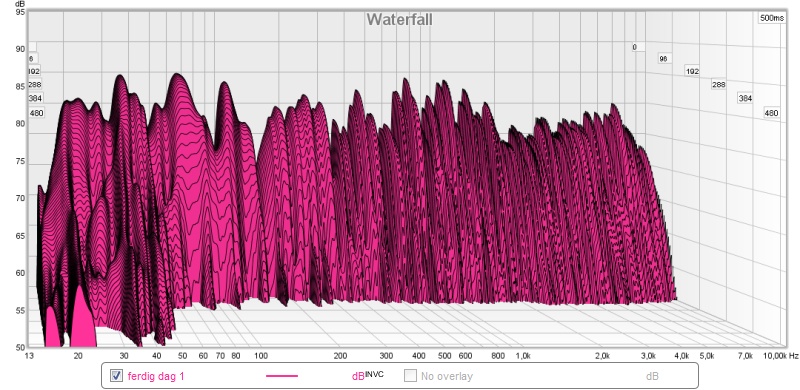The width and height of the screenshot is (800, 390).
Task: Click the '500ms' time label
Action: tap(771, 18)
